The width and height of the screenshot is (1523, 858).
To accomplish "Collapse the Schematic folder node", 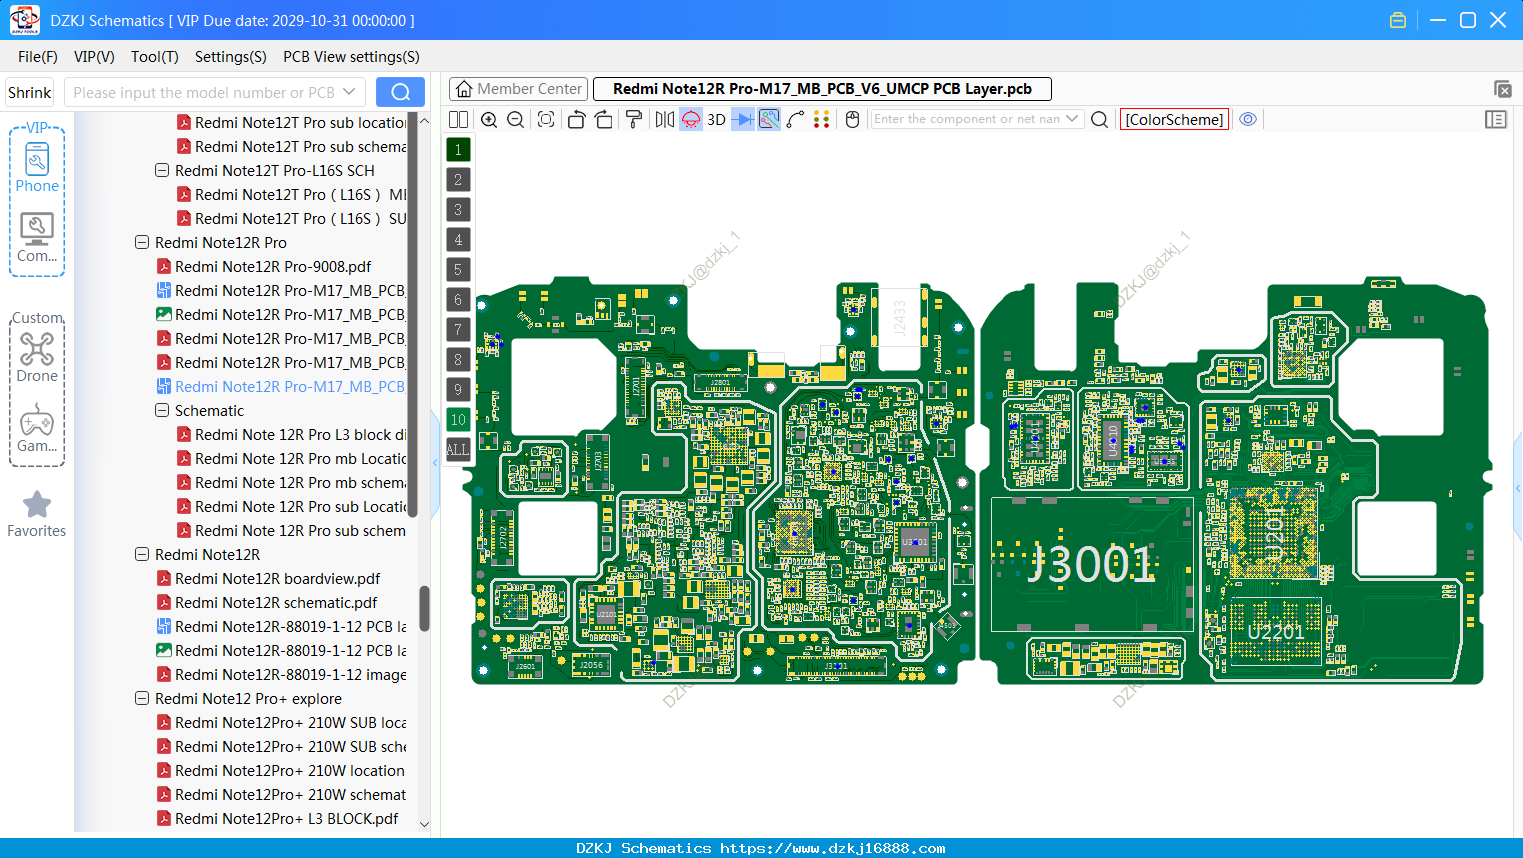I will coord(162,410).
